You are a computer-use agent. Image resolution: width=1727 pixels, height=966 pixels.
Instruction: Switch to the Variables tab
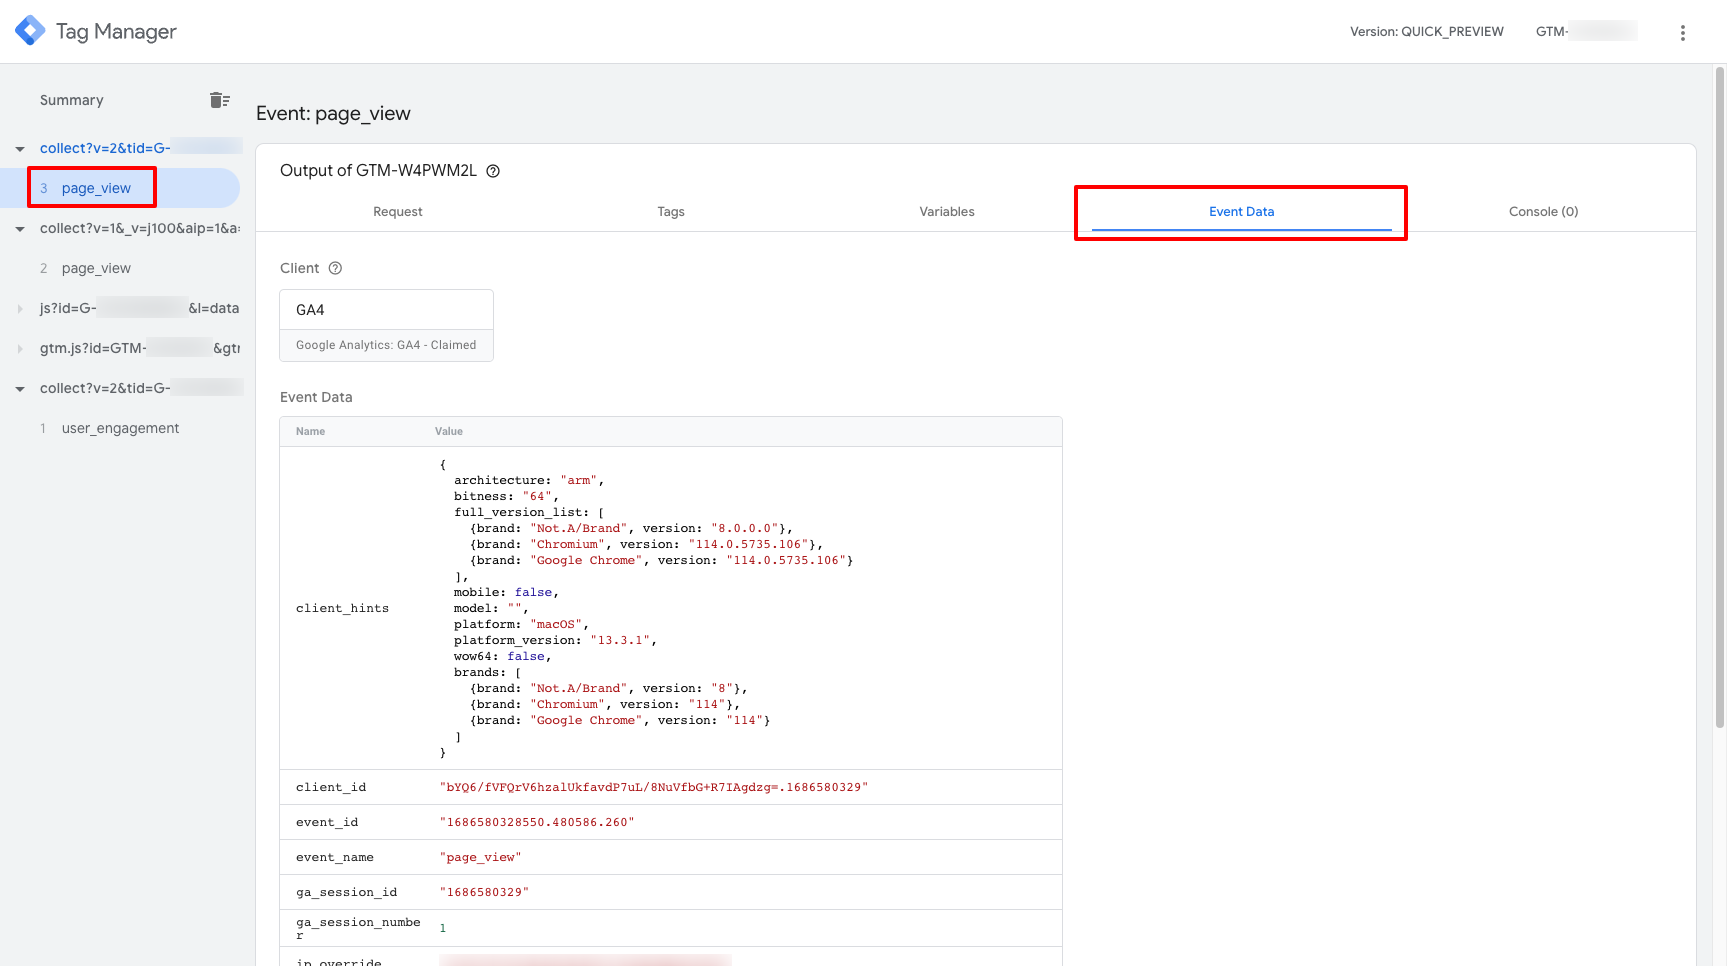point(946,211)
